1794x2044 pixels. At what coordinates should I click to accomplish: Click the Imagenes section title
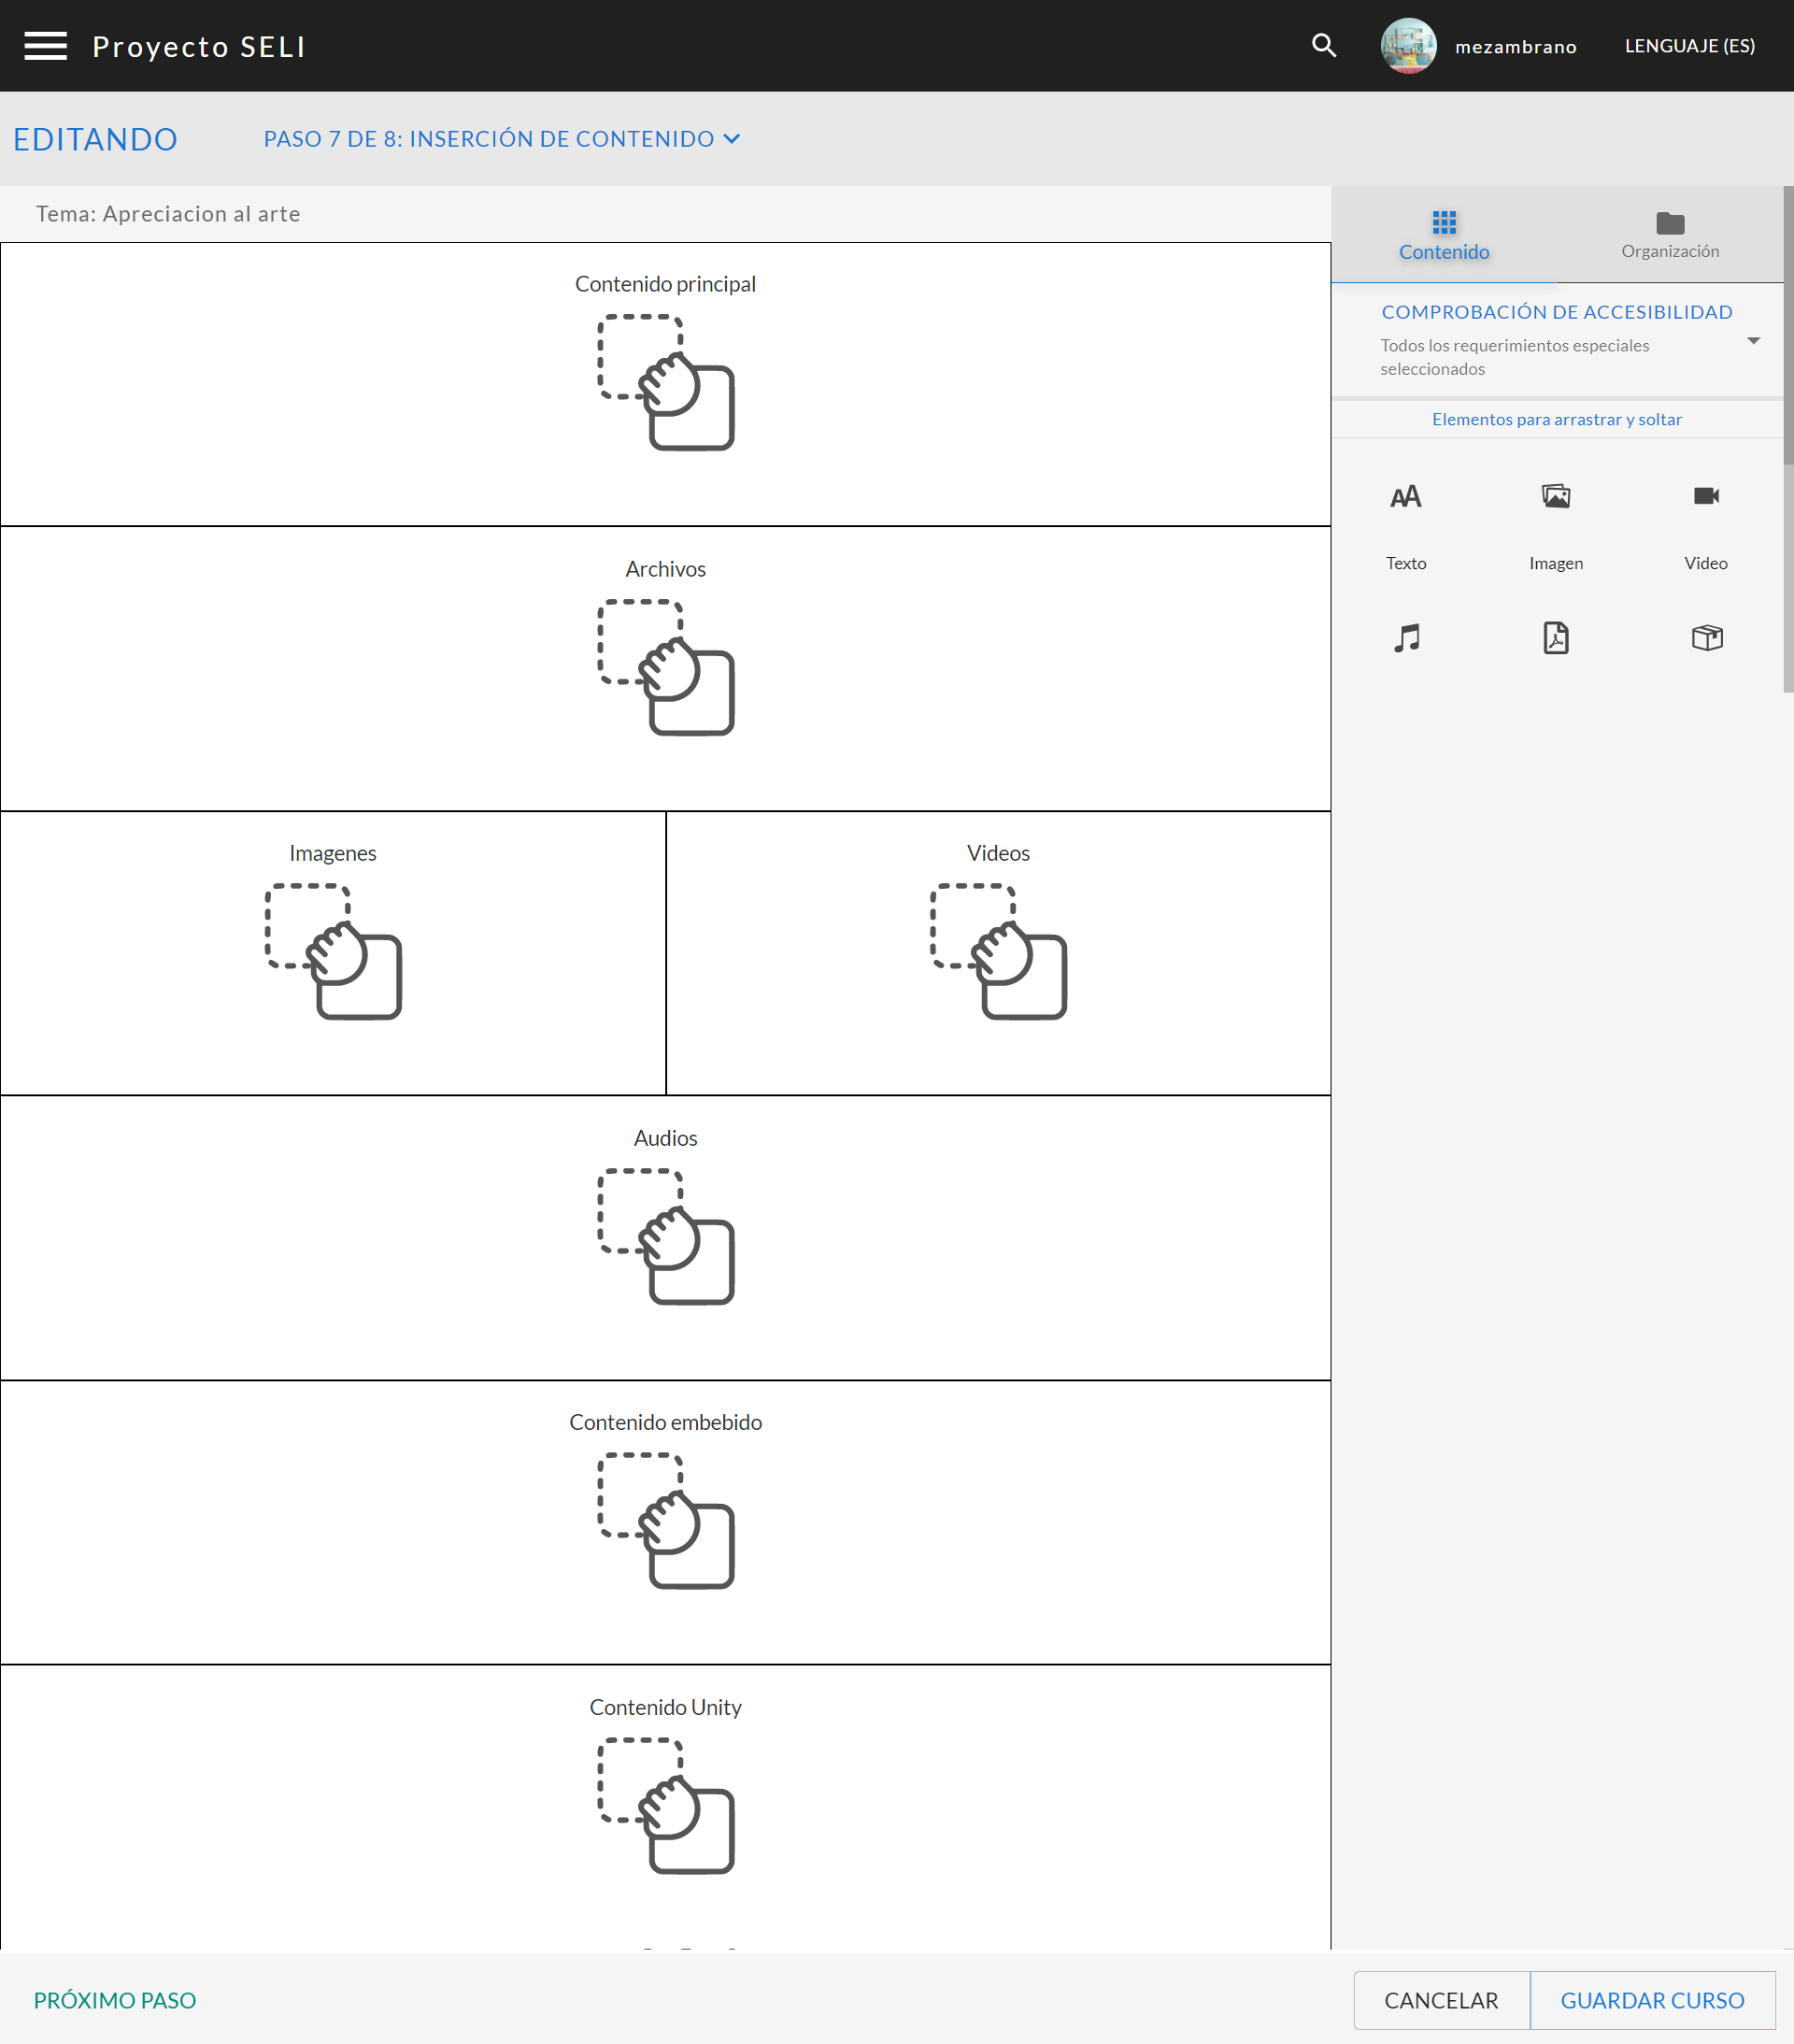pyautogui.click(x=333, y=853)
